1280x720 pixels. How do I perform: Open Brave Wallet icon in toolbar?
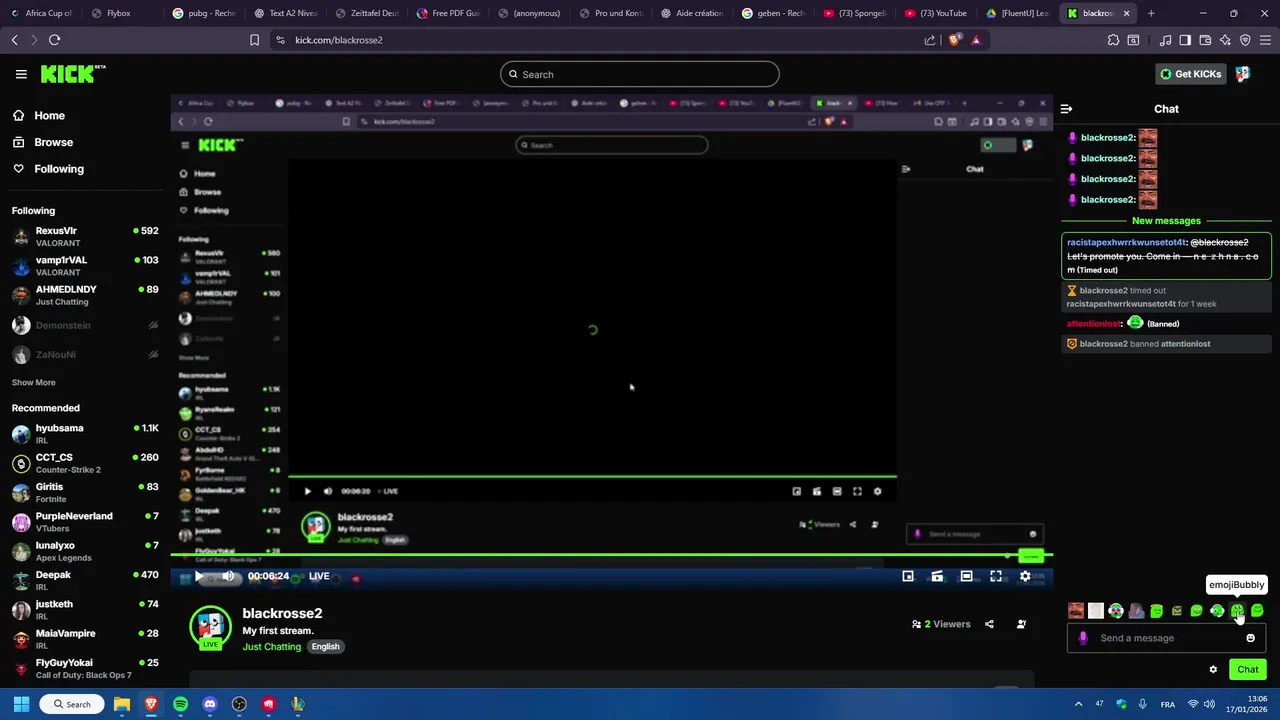coord(1205,40)
